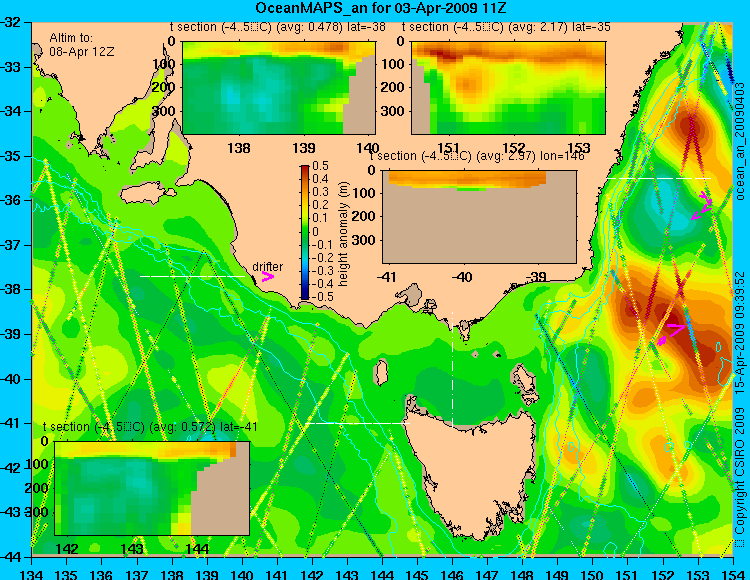
Task: Click the "t section ... (avg: 2.17) lat=-35" heading
Action: pyautogui.click(x=506, y=27)
